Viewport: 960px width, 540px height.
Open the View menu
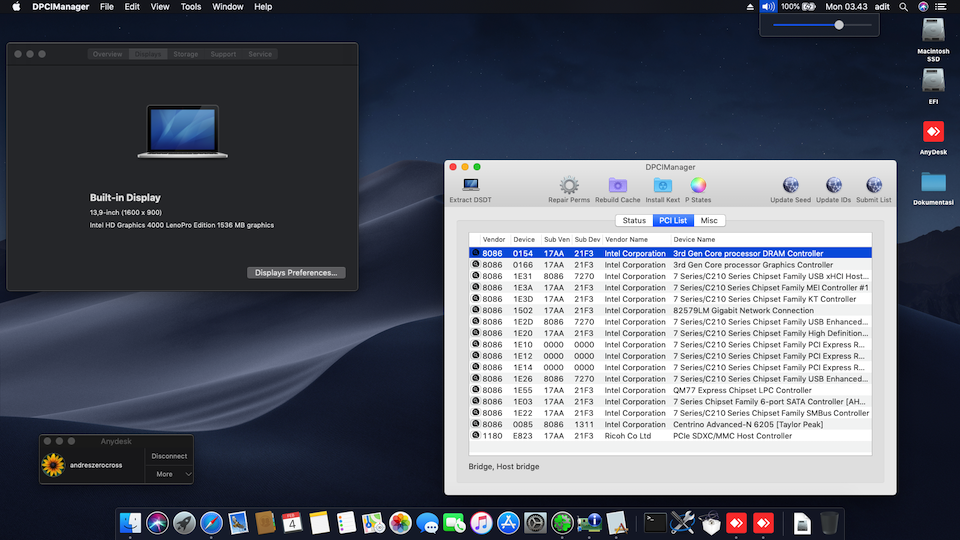[160, 7]
